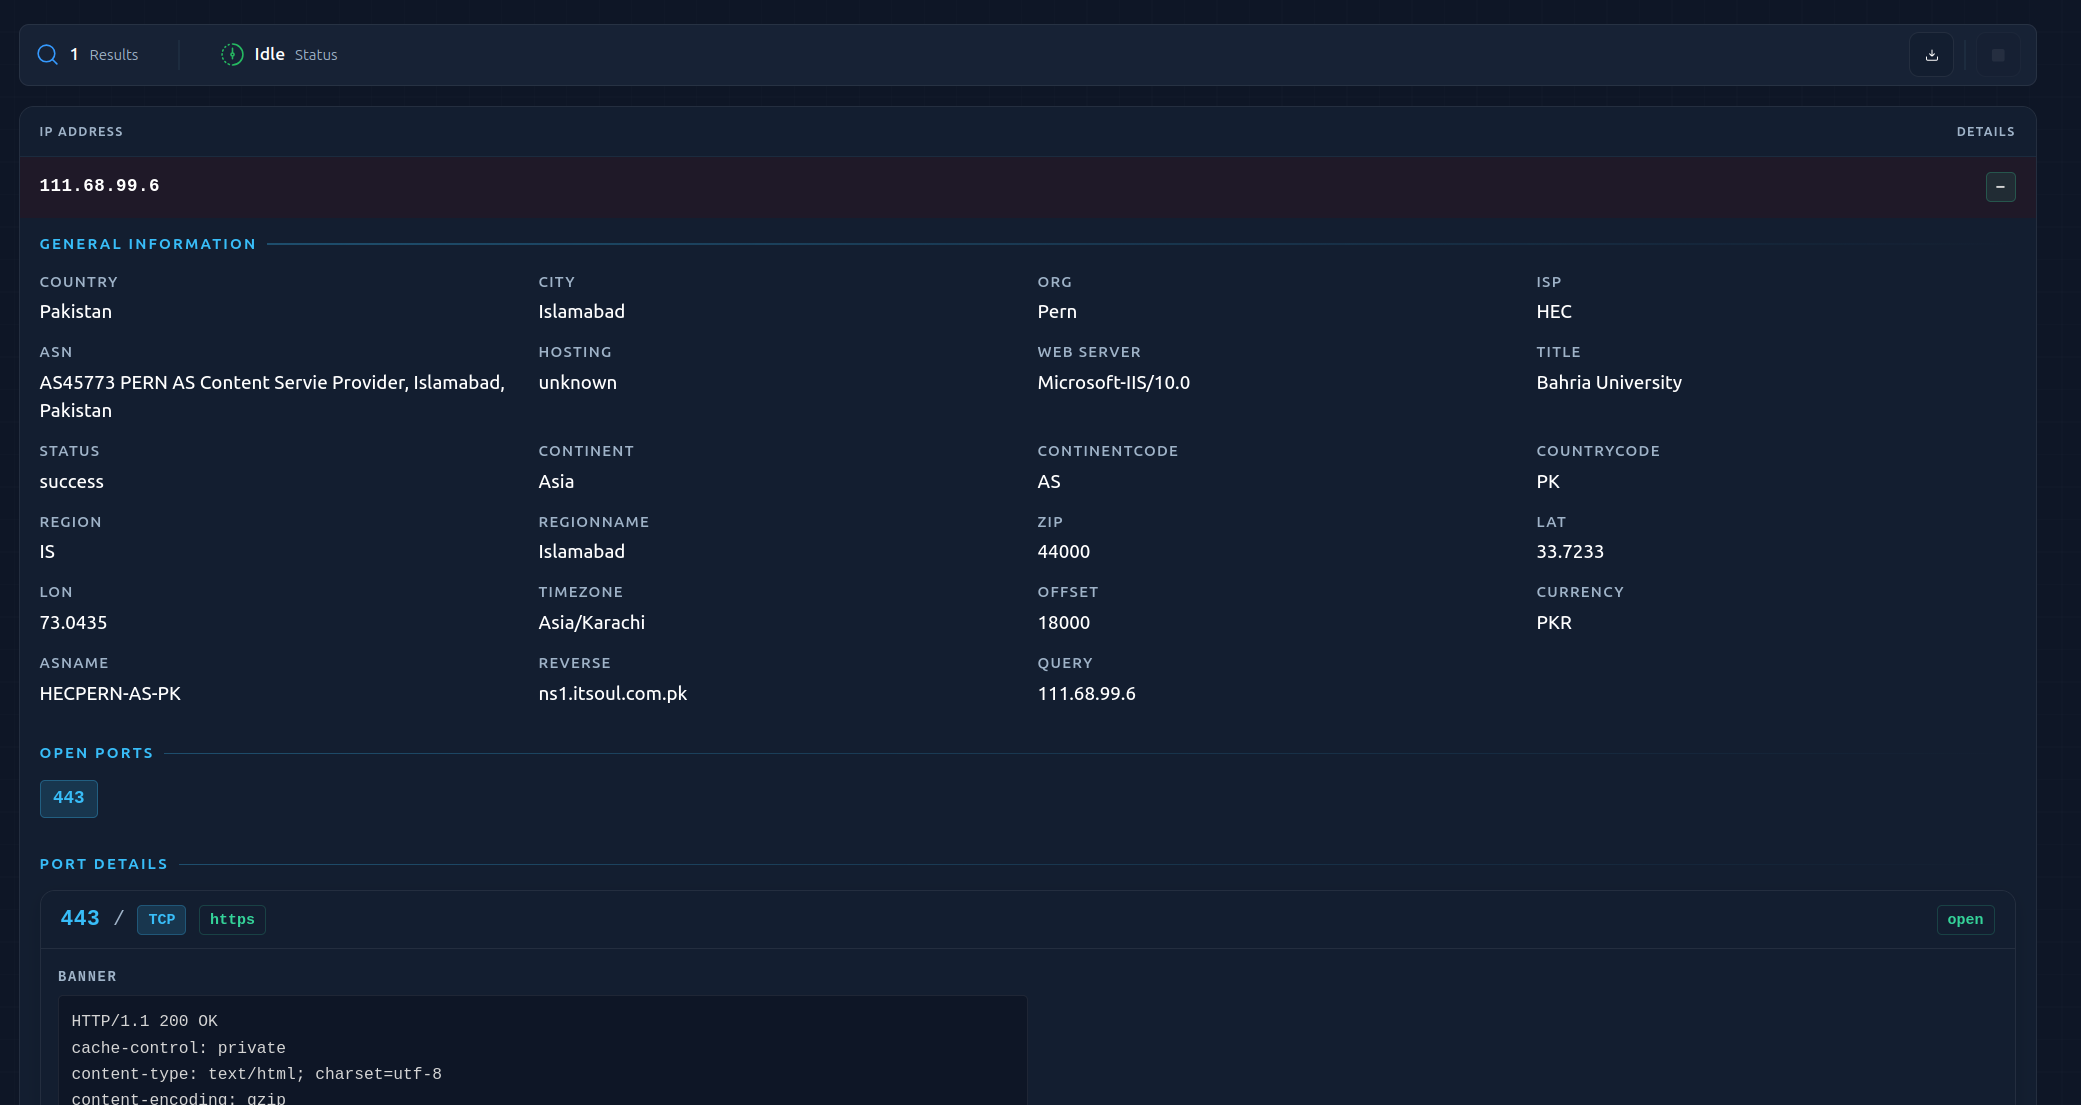This screenshot has width=2081, height=1105.
Task: Click the country value Pakistan
Action: coord(76,312)
